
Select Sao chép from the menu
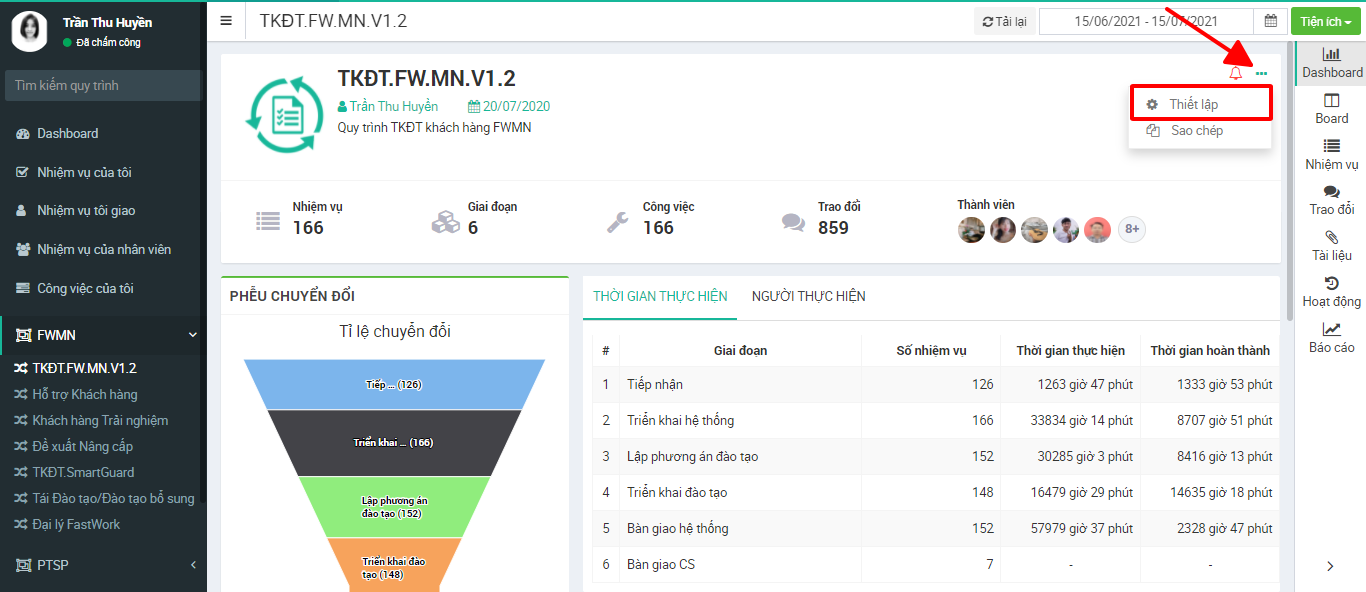coord(1197,130)
